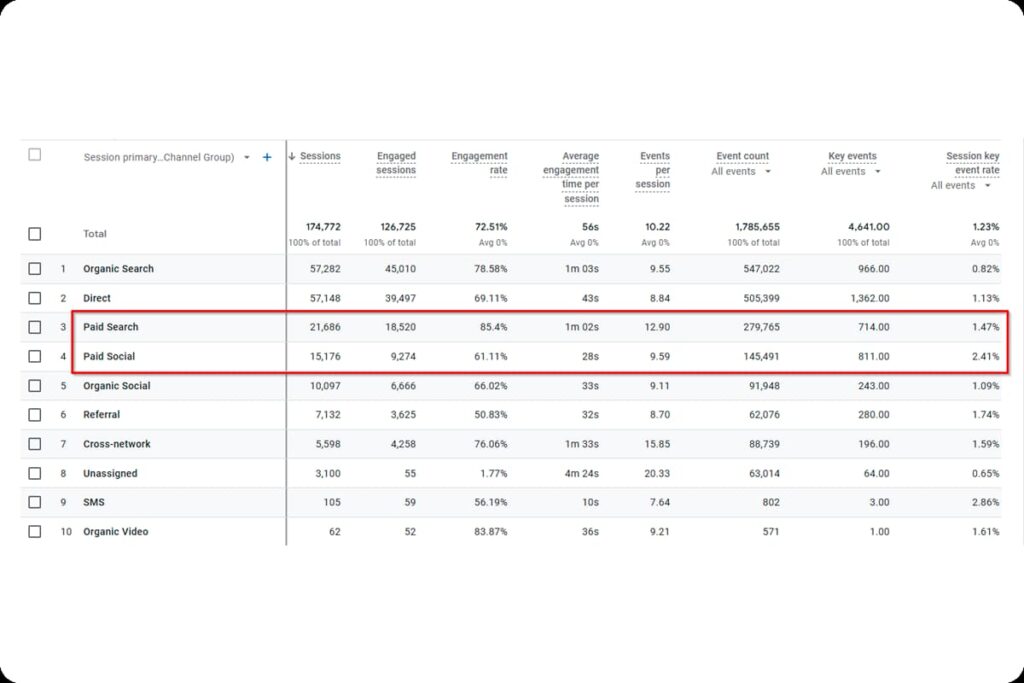
Task: Select the Organic Video row checkbox
Action: [35, 532]
